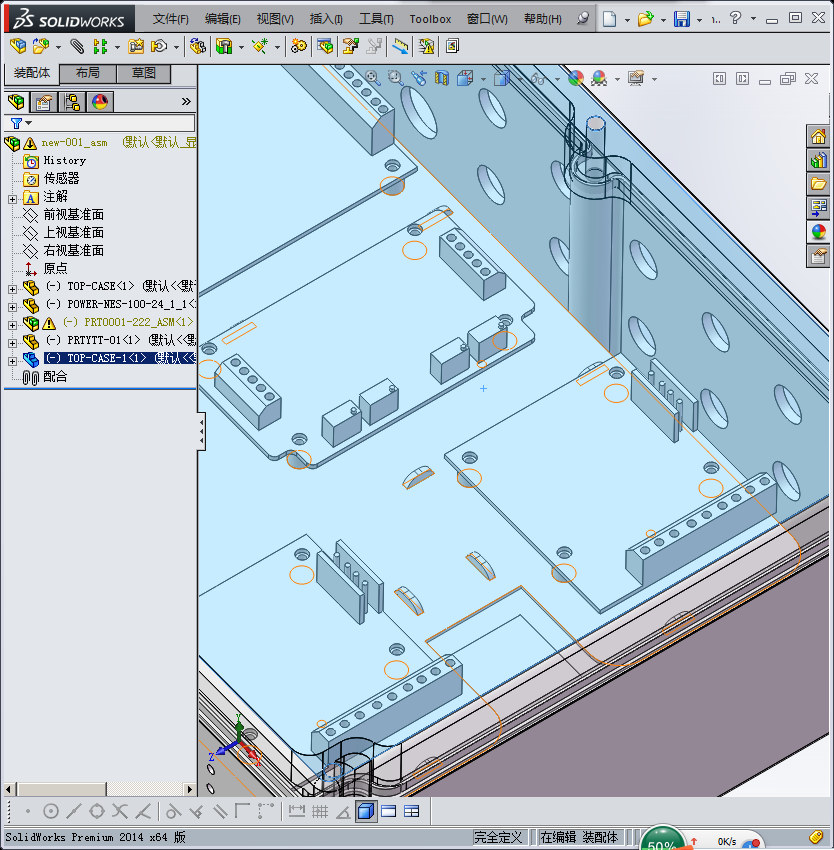Open the 文件(F) menu

pos(170,19)
